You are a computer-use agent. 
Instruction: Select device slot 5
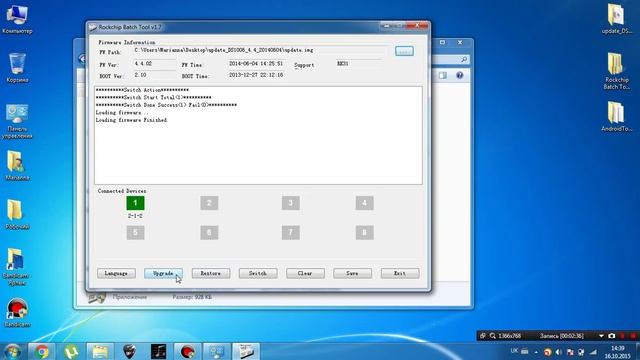135,233
